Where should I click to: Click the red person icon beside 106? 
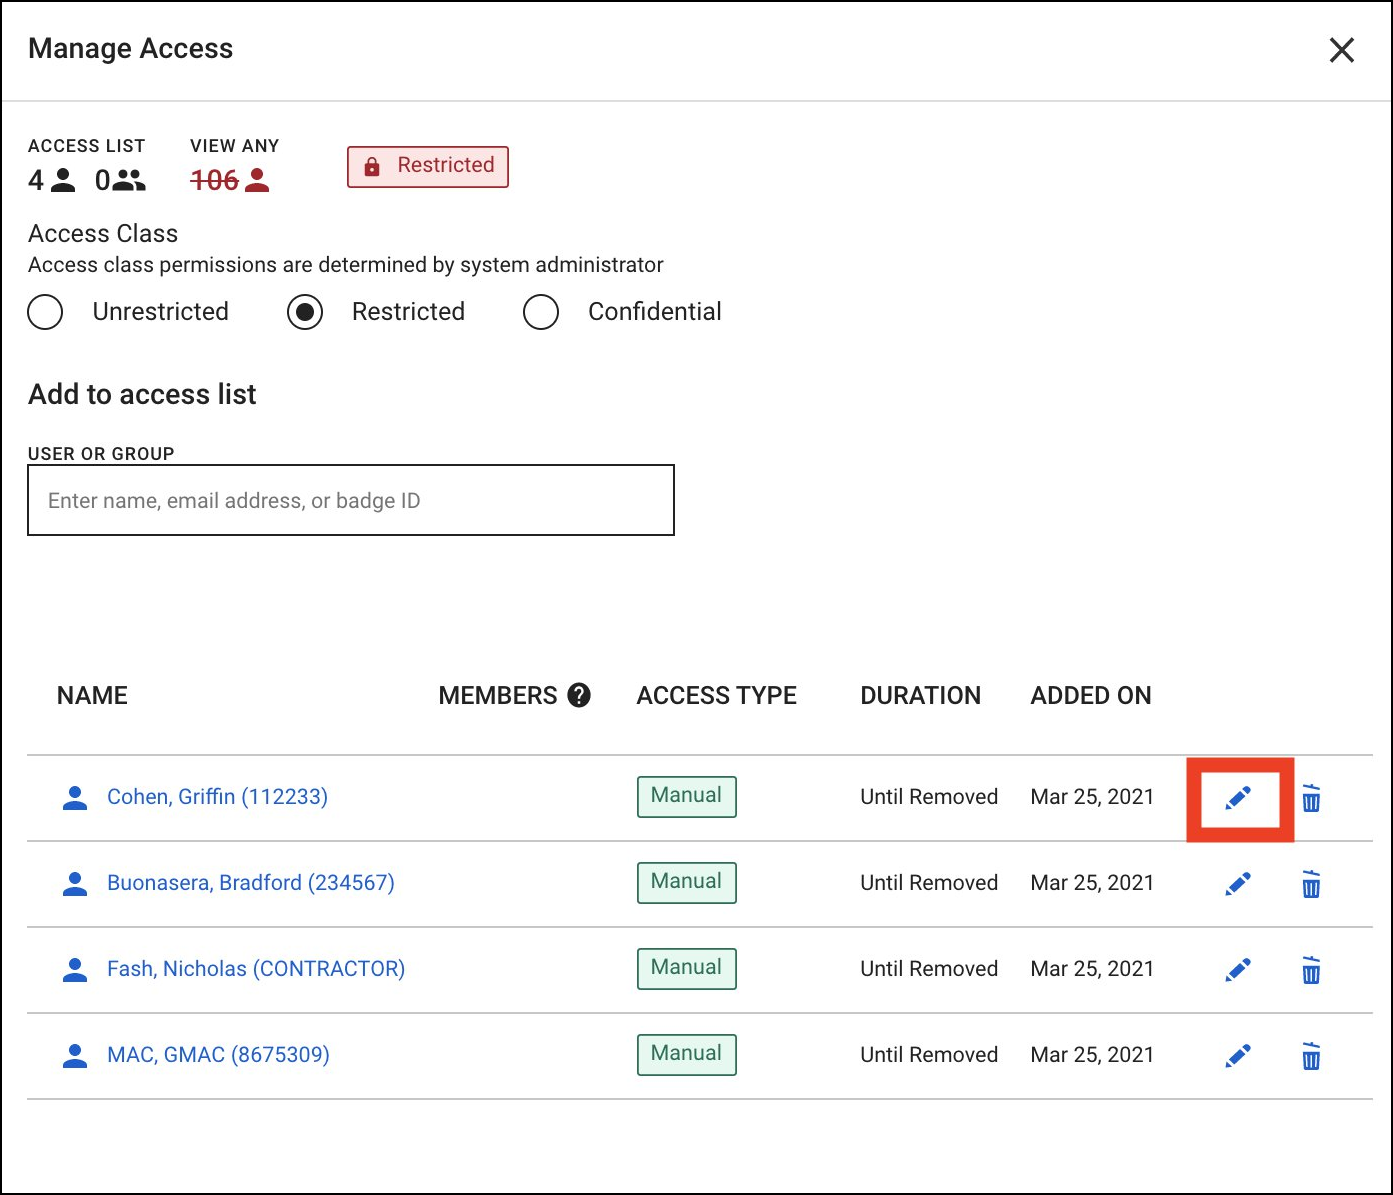pyautogui.click(x=260, y=180)
